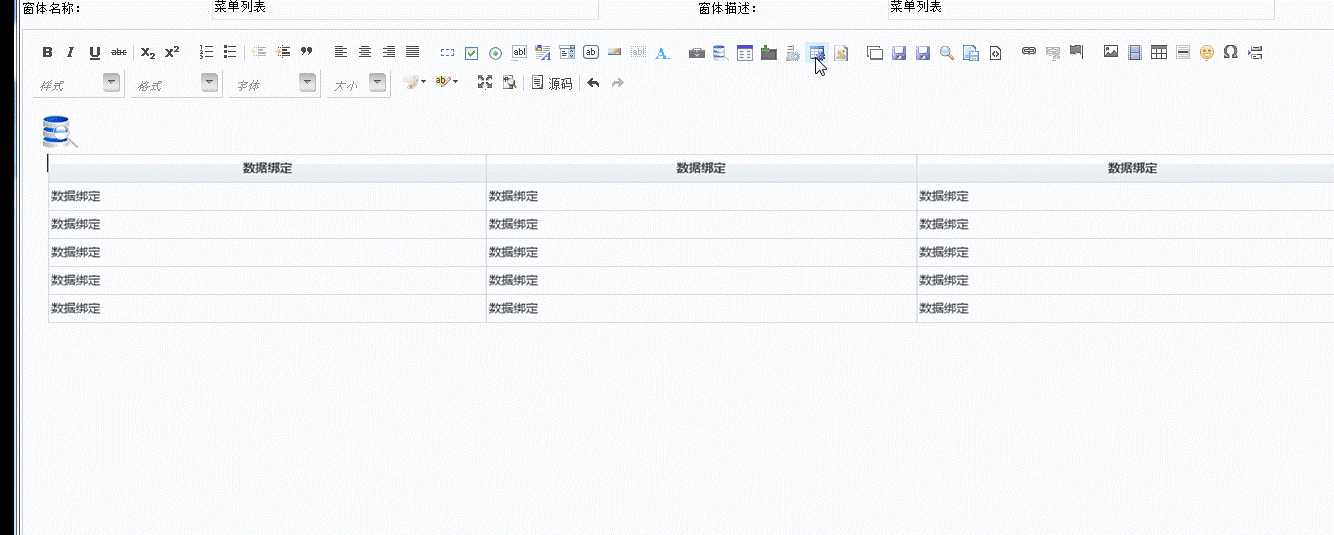Click the 窗体描述 input field
The image size is (1334, 535).
pyautogui.click(x=1080, y=8)
